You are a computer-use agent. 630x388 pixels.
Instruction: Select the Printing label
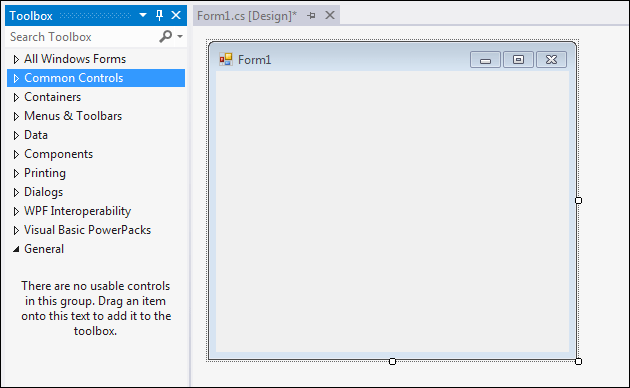(45, 173)
